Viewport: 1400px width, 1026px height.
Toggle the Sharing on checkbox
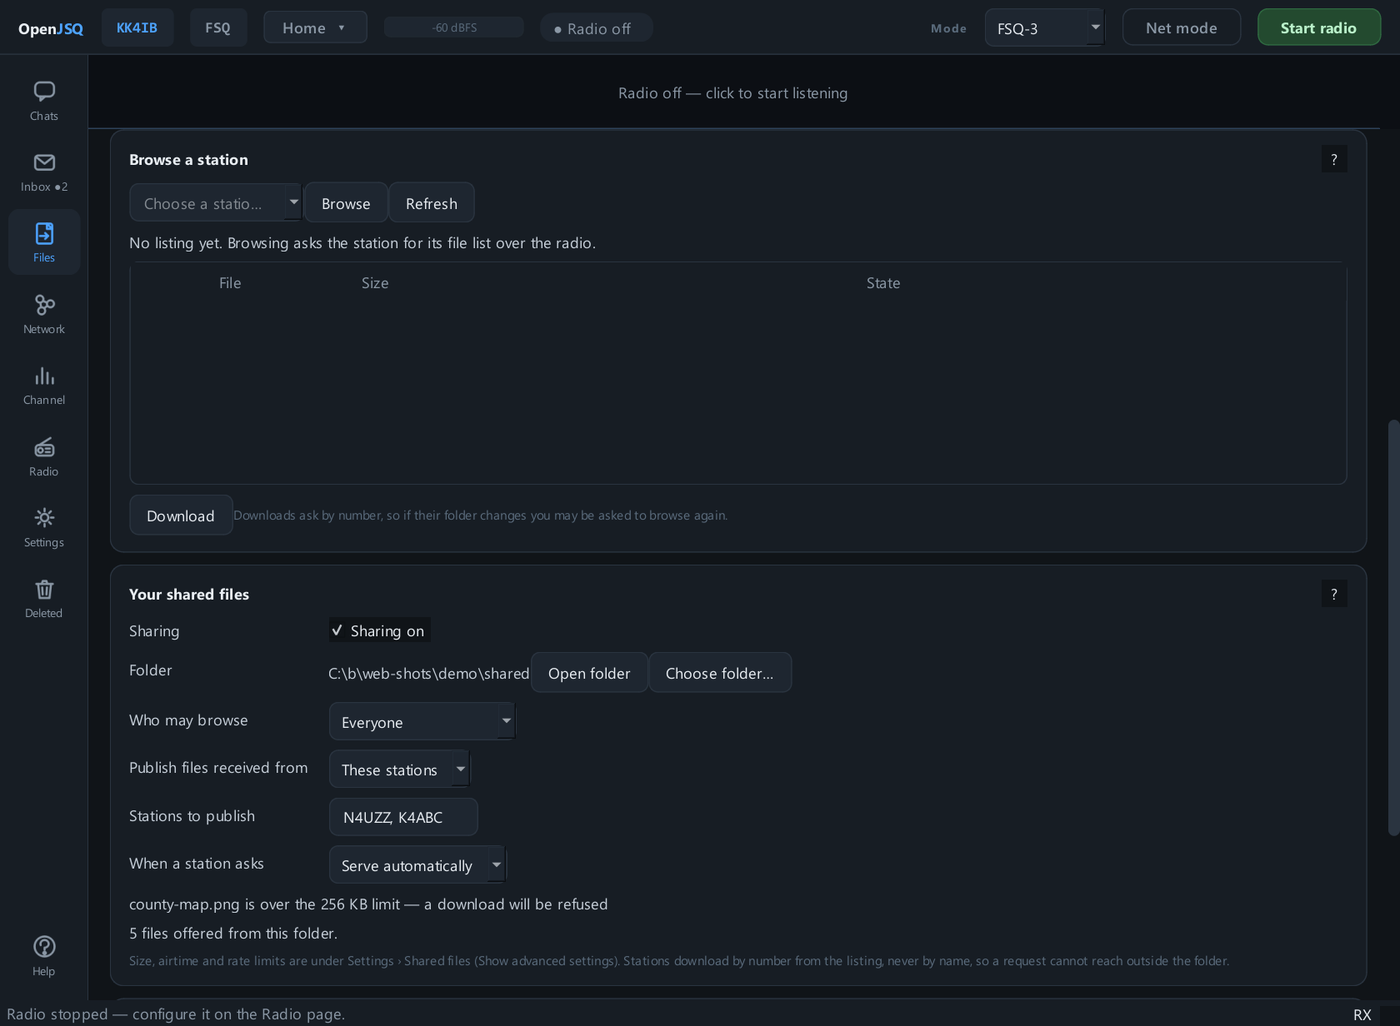point(380,631)
